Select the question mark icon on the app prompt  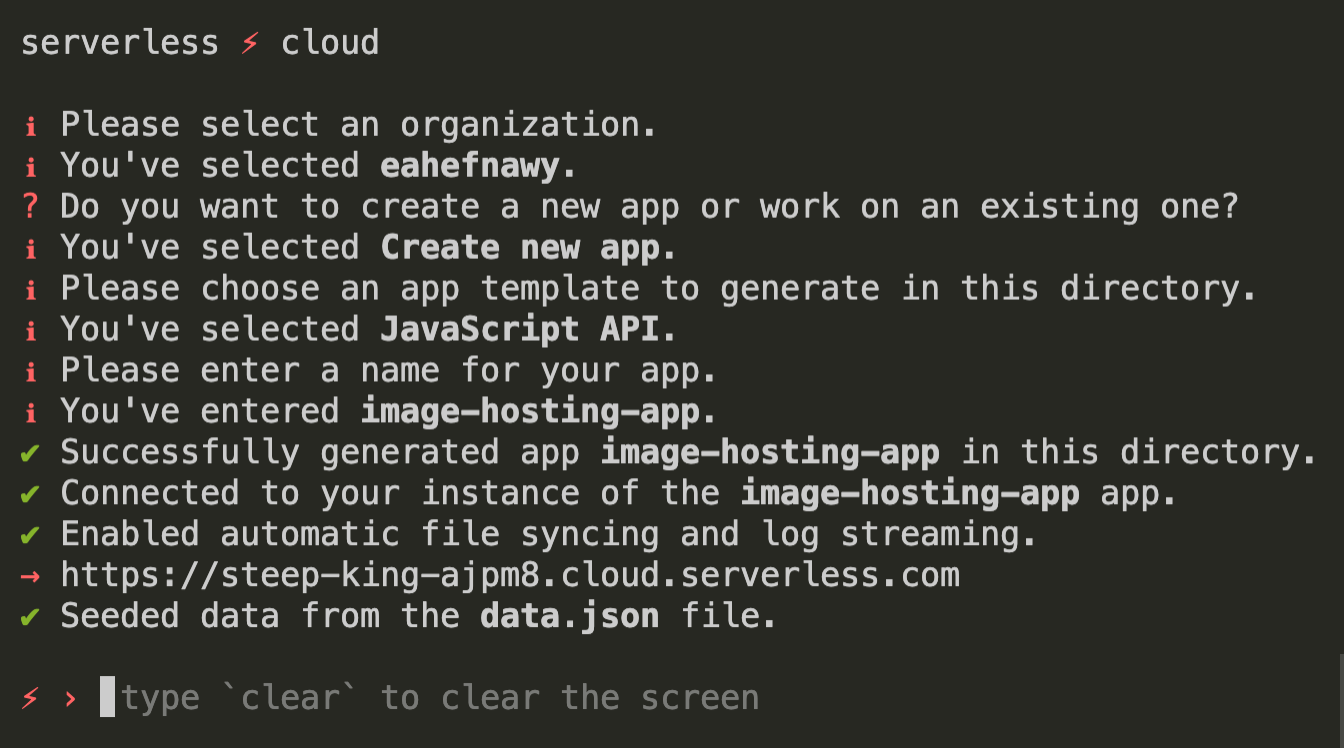pyautogui.click(x=30, y=206)
